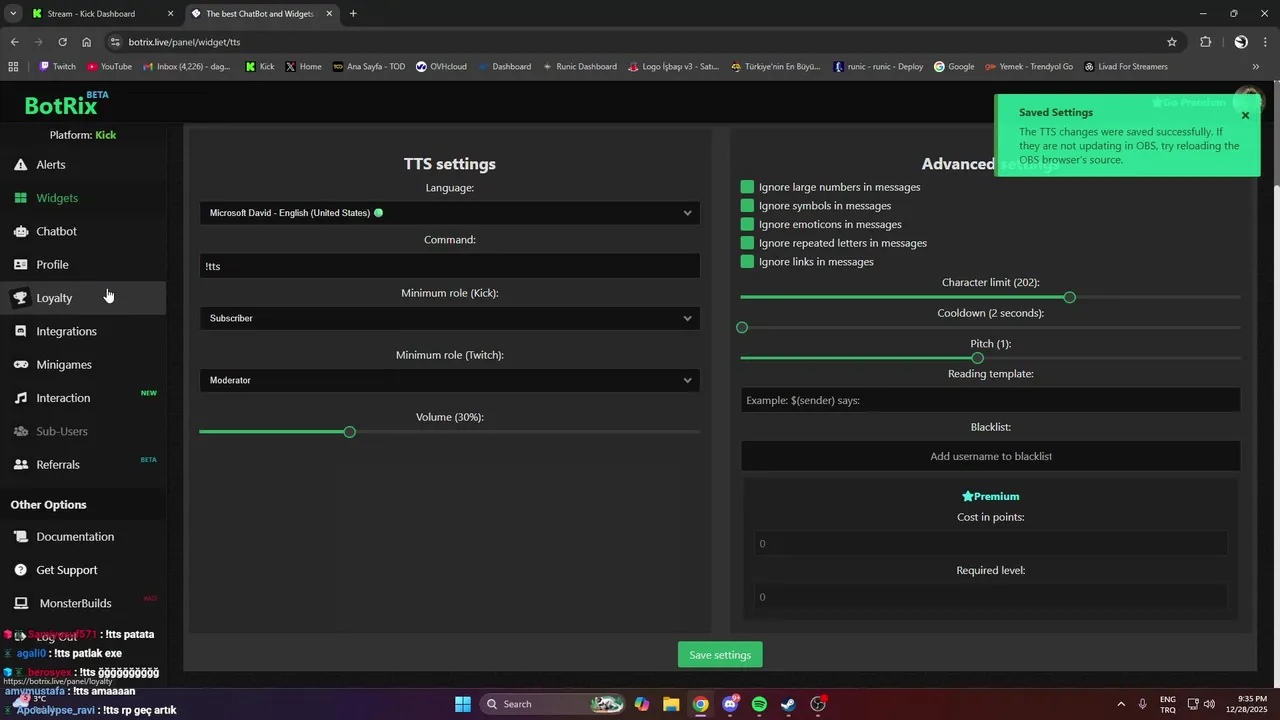Open the YouTube bookmark
Screen dimensions: 1280x720
tap(109, 67)
